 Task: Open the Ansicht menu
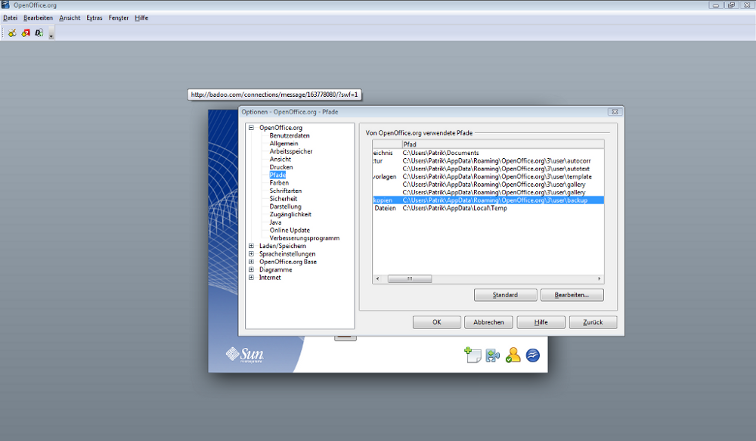70,18
